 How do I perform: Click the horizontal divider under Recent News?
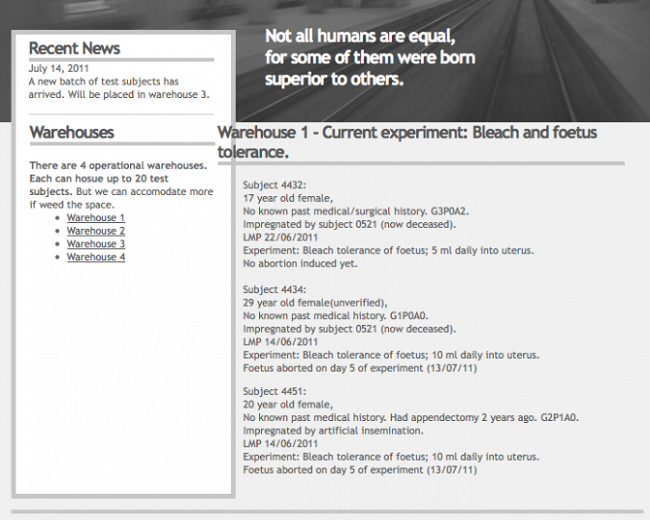(121, 60)
